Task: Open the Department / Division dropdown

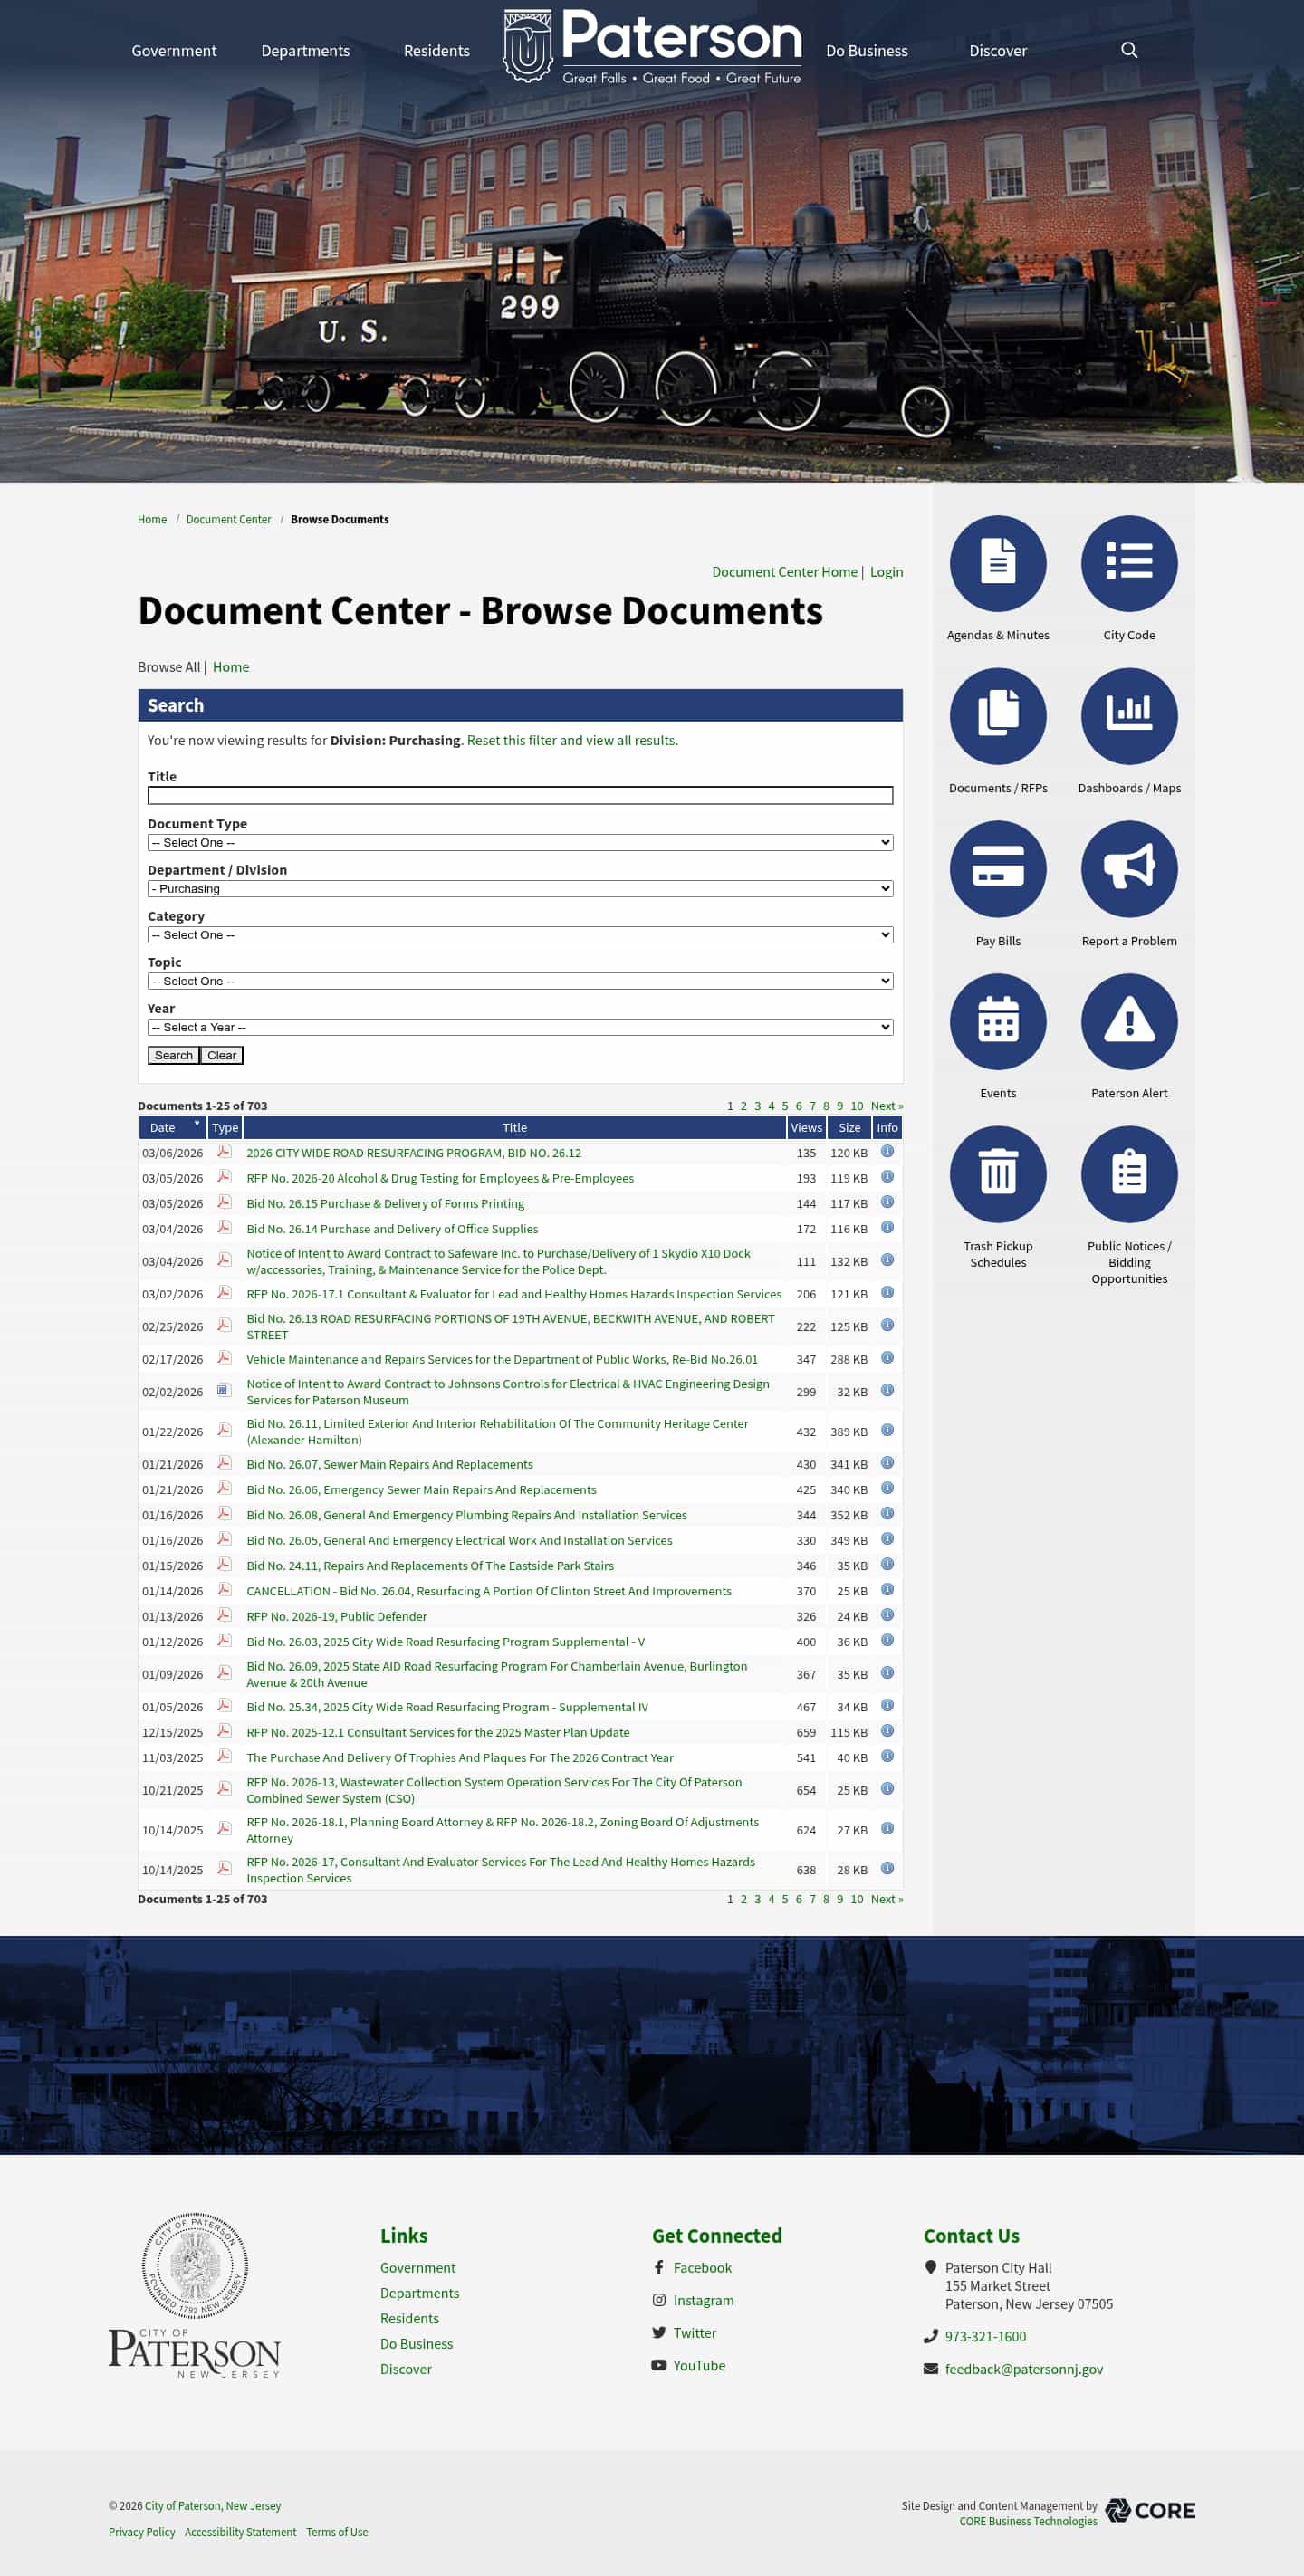Action: [x=520, y=889]
